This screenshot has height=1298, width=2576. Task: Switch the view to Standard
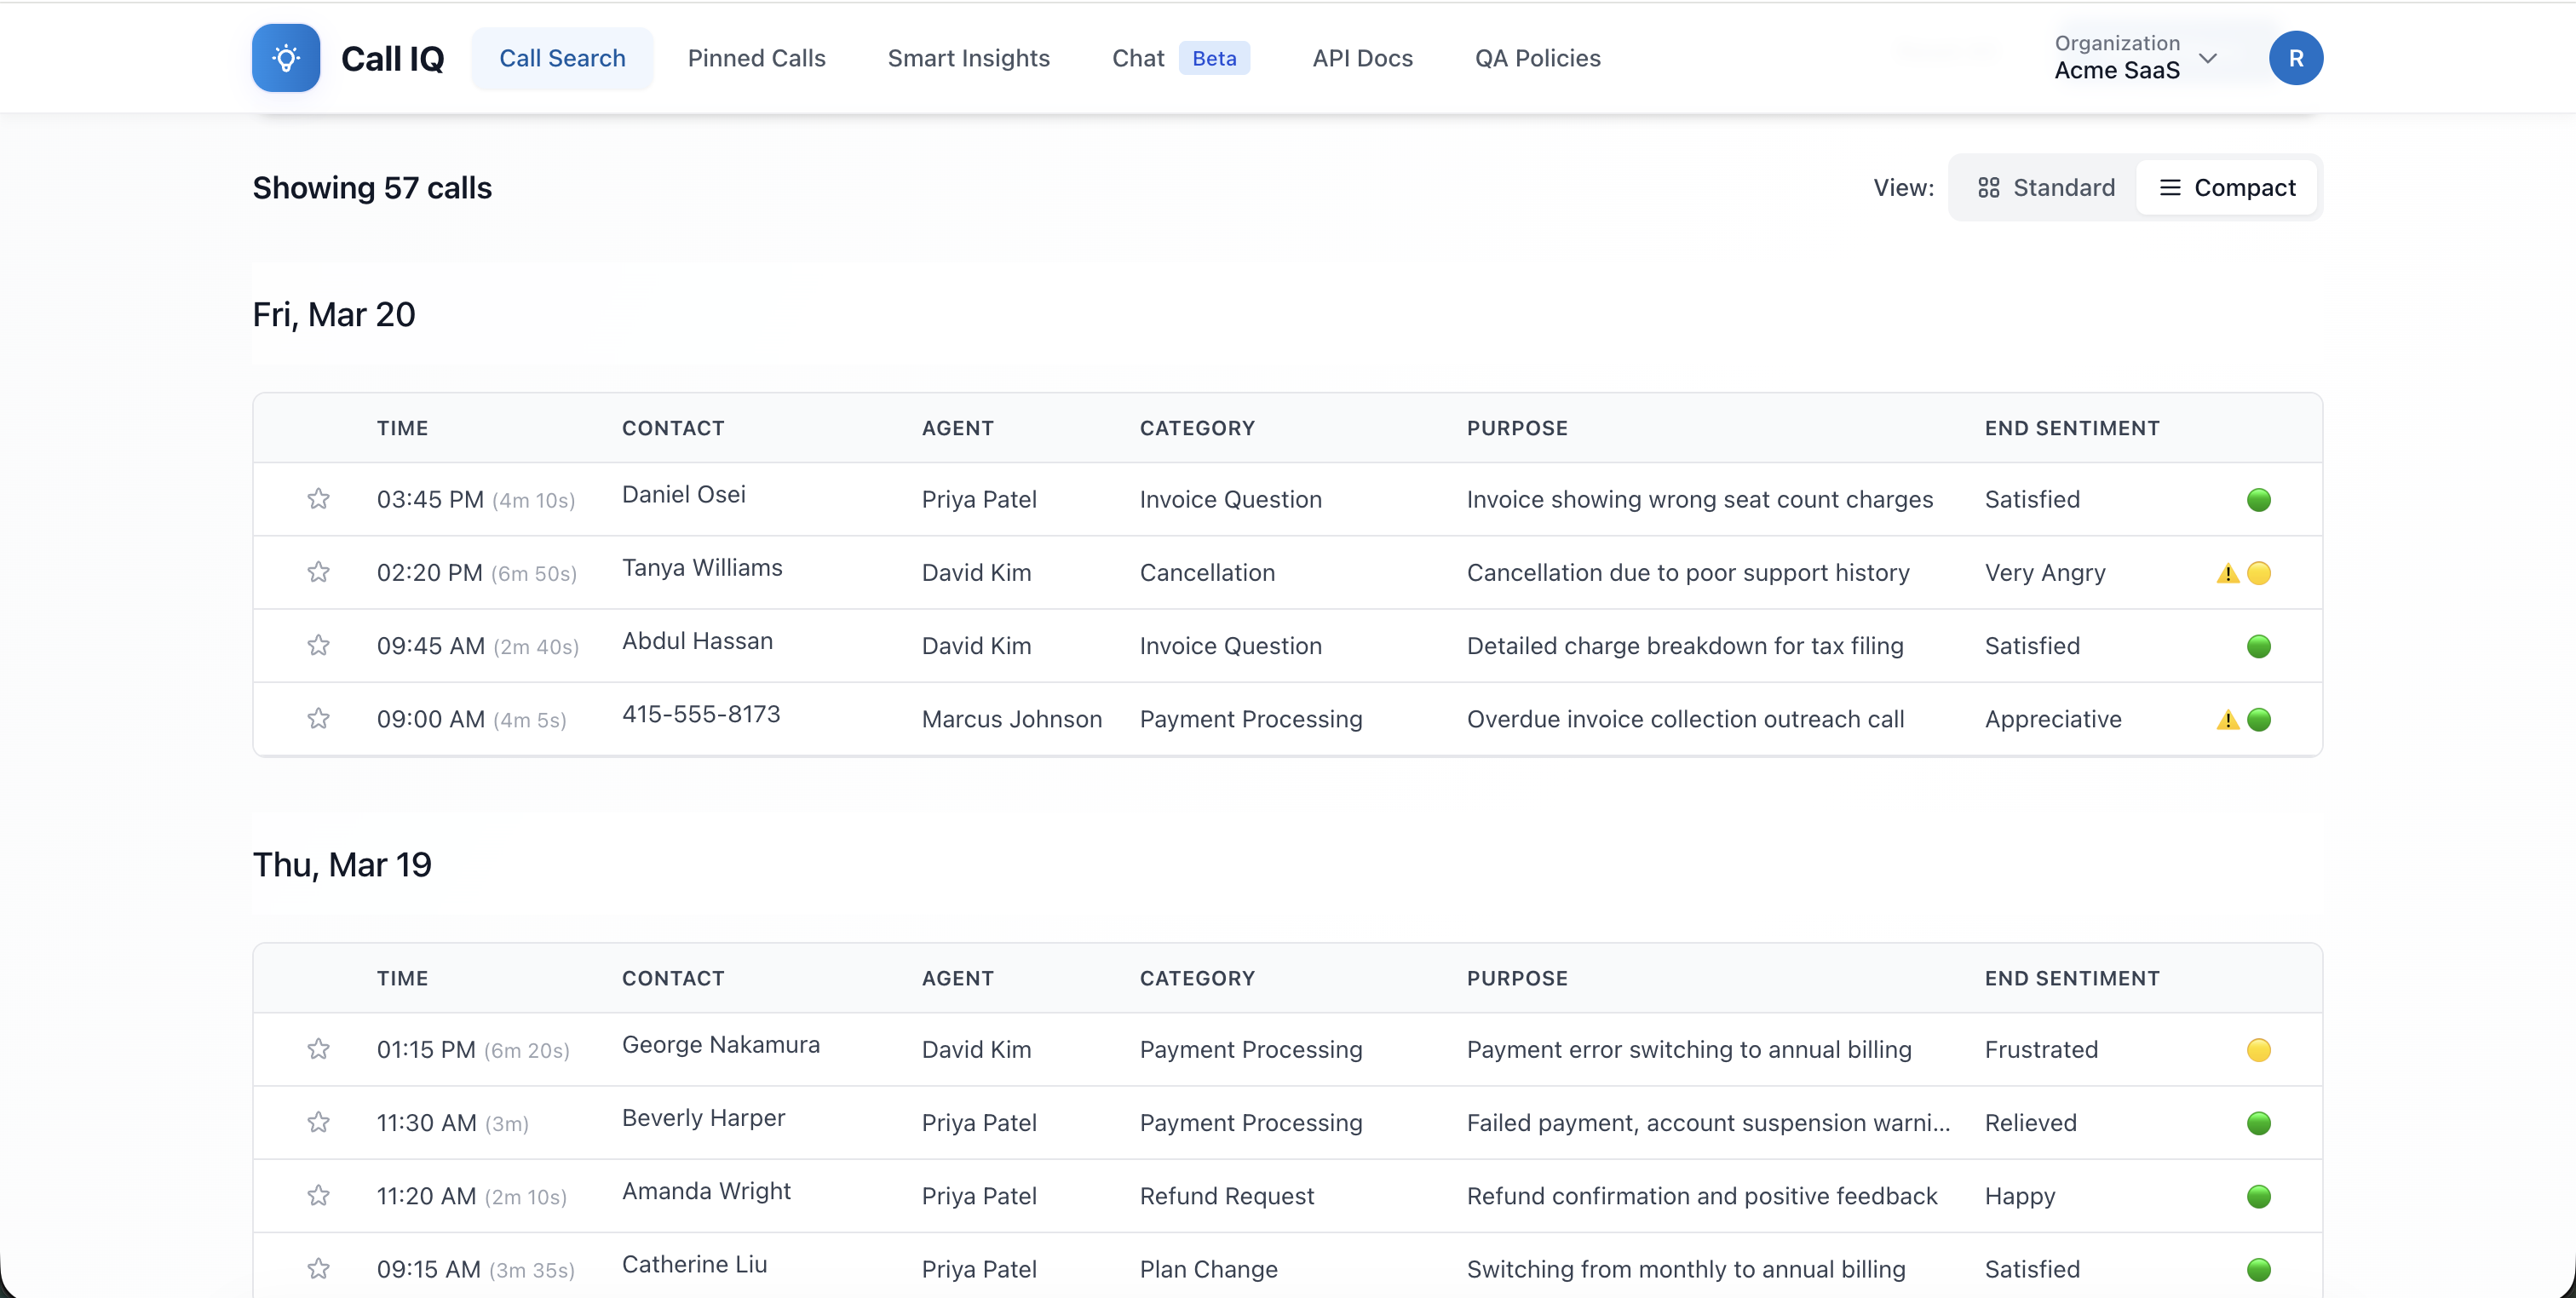[2043, 187]
